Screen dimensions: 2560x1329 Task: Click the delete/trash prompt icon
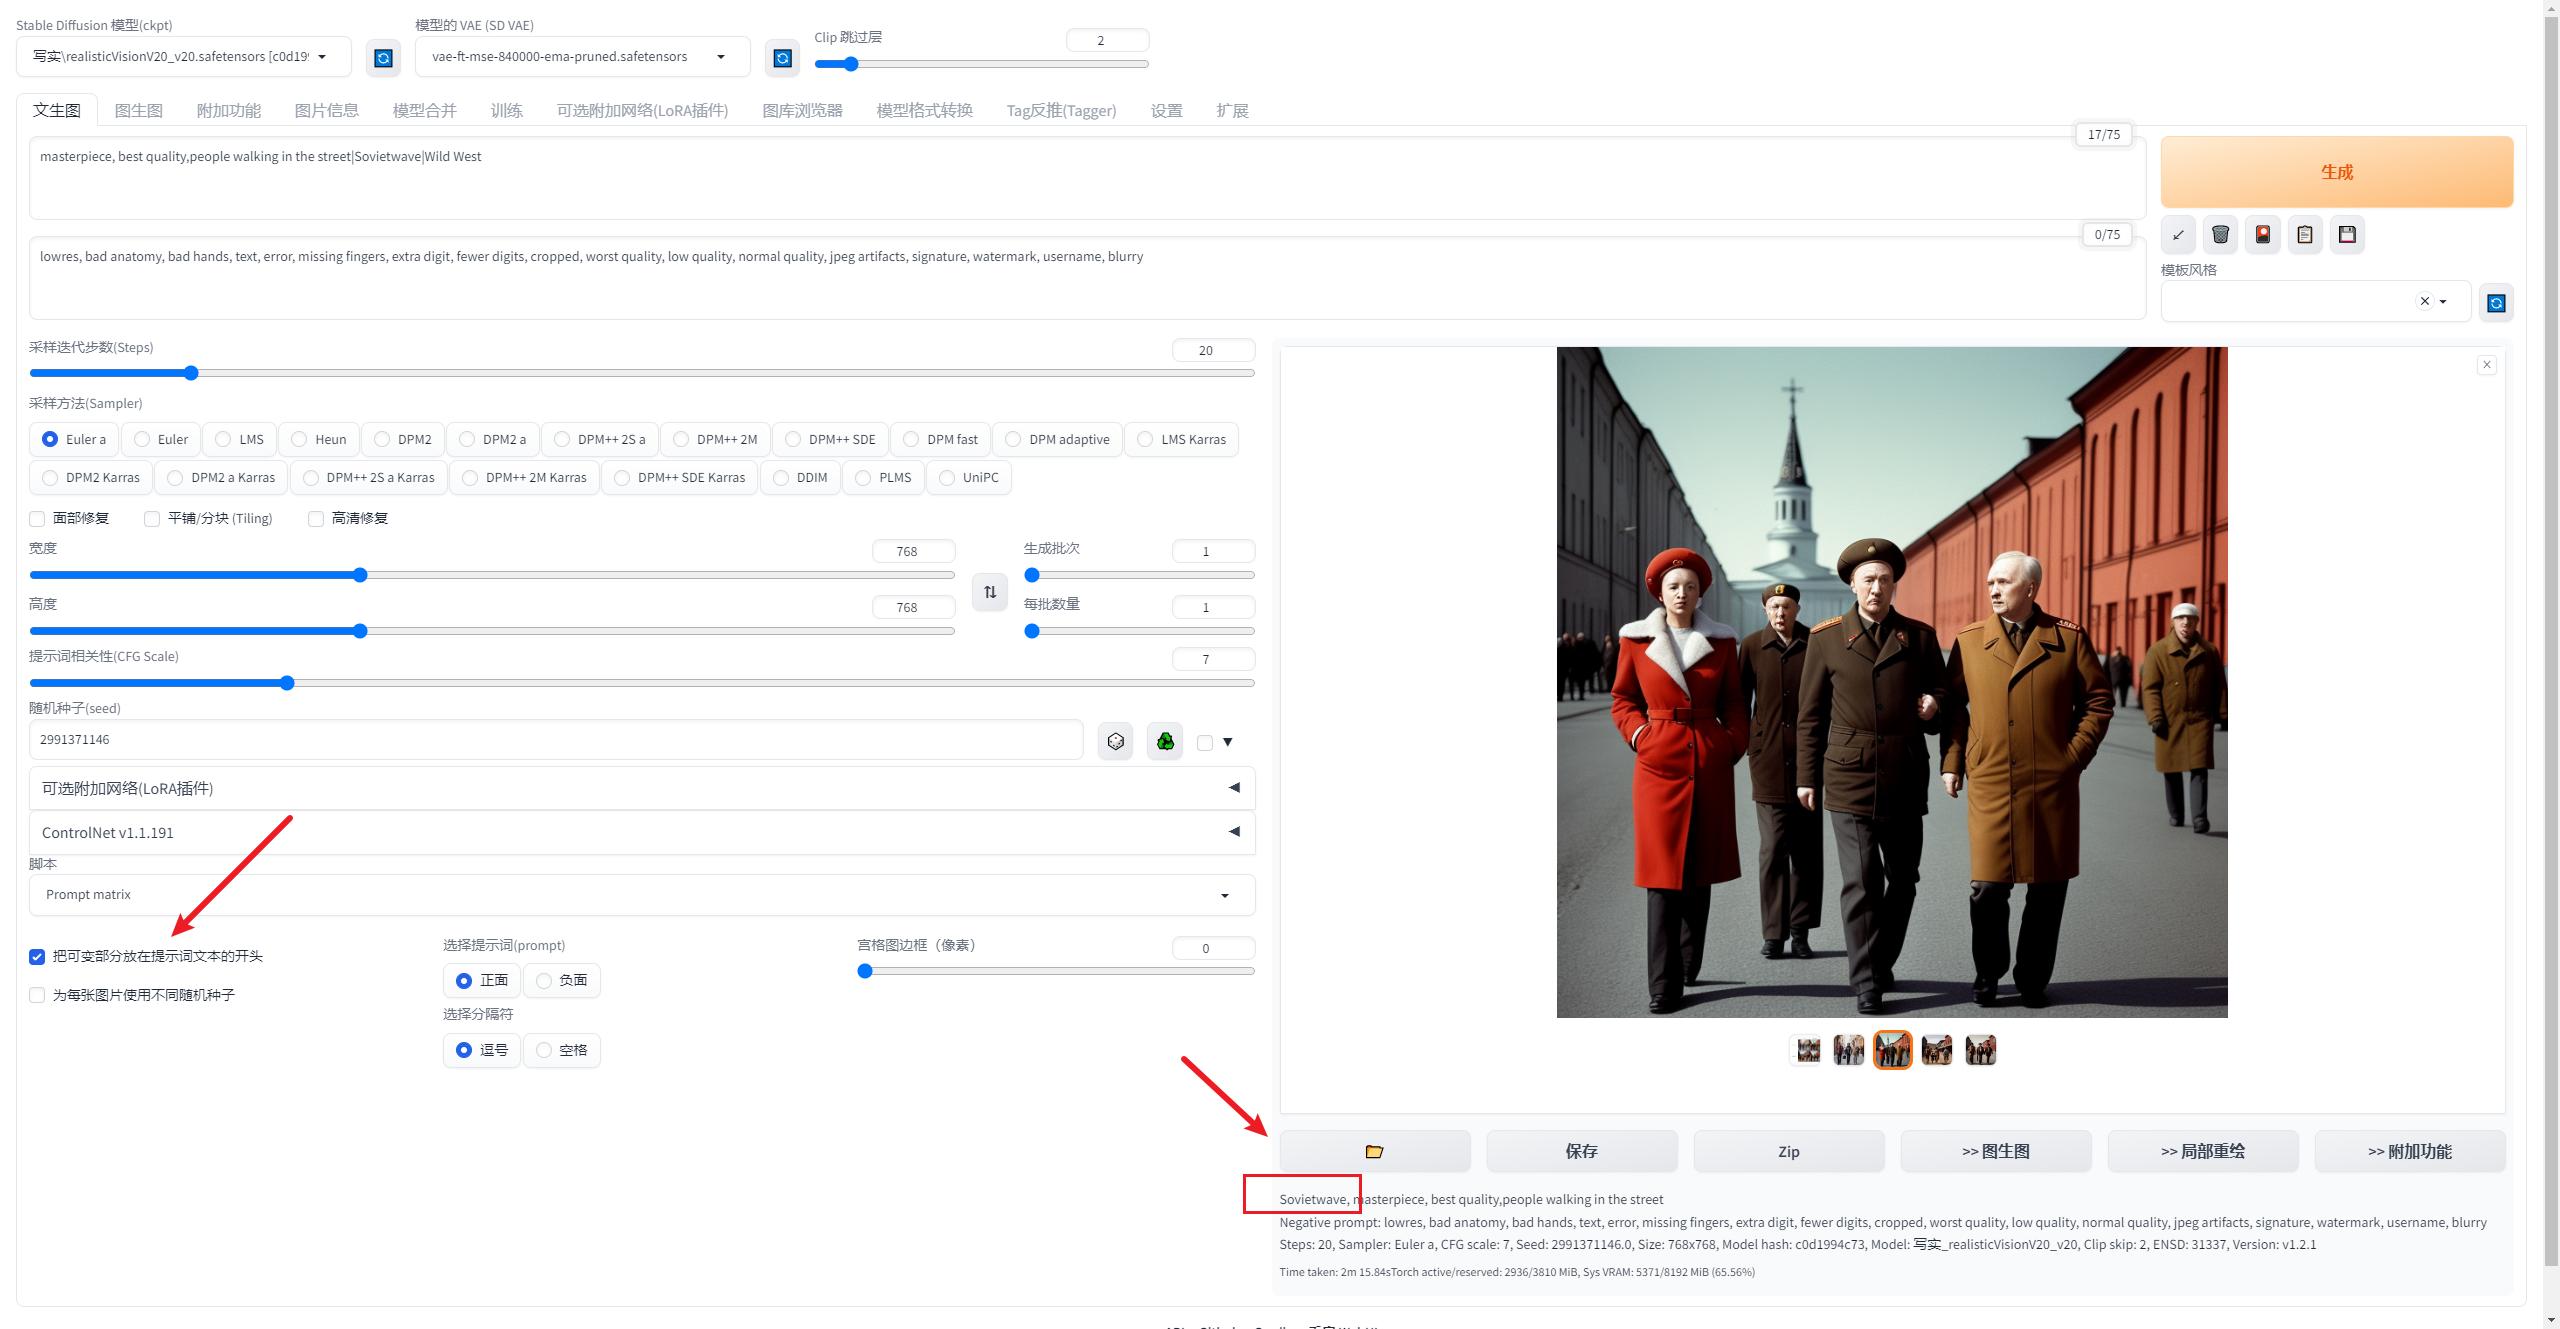2221,234
